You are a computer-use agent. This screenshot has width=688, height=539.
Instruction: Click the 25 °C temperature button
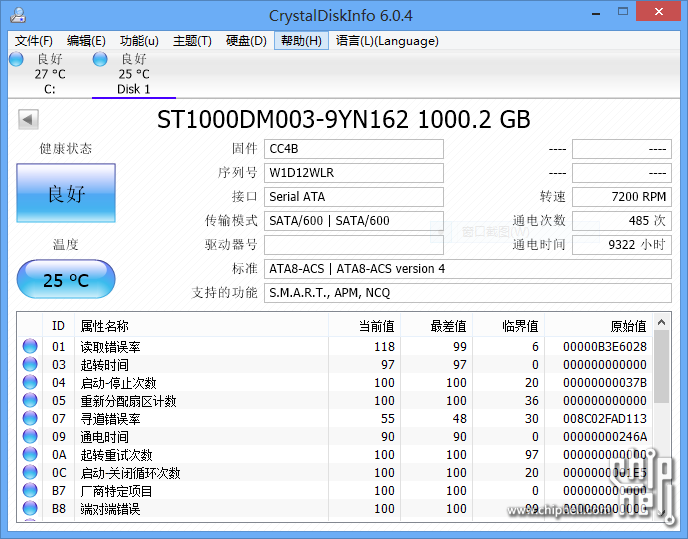tap(66, 280)
